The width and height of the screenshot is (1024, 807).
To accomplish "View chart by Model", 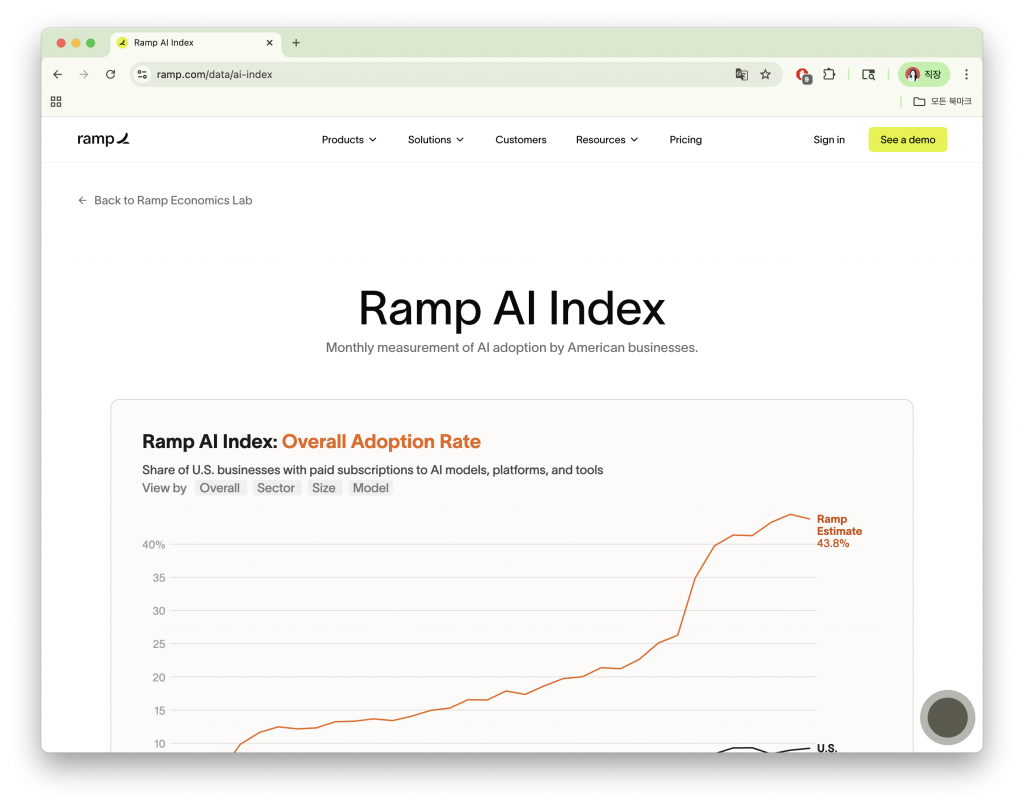I will [x=370, y=488].
